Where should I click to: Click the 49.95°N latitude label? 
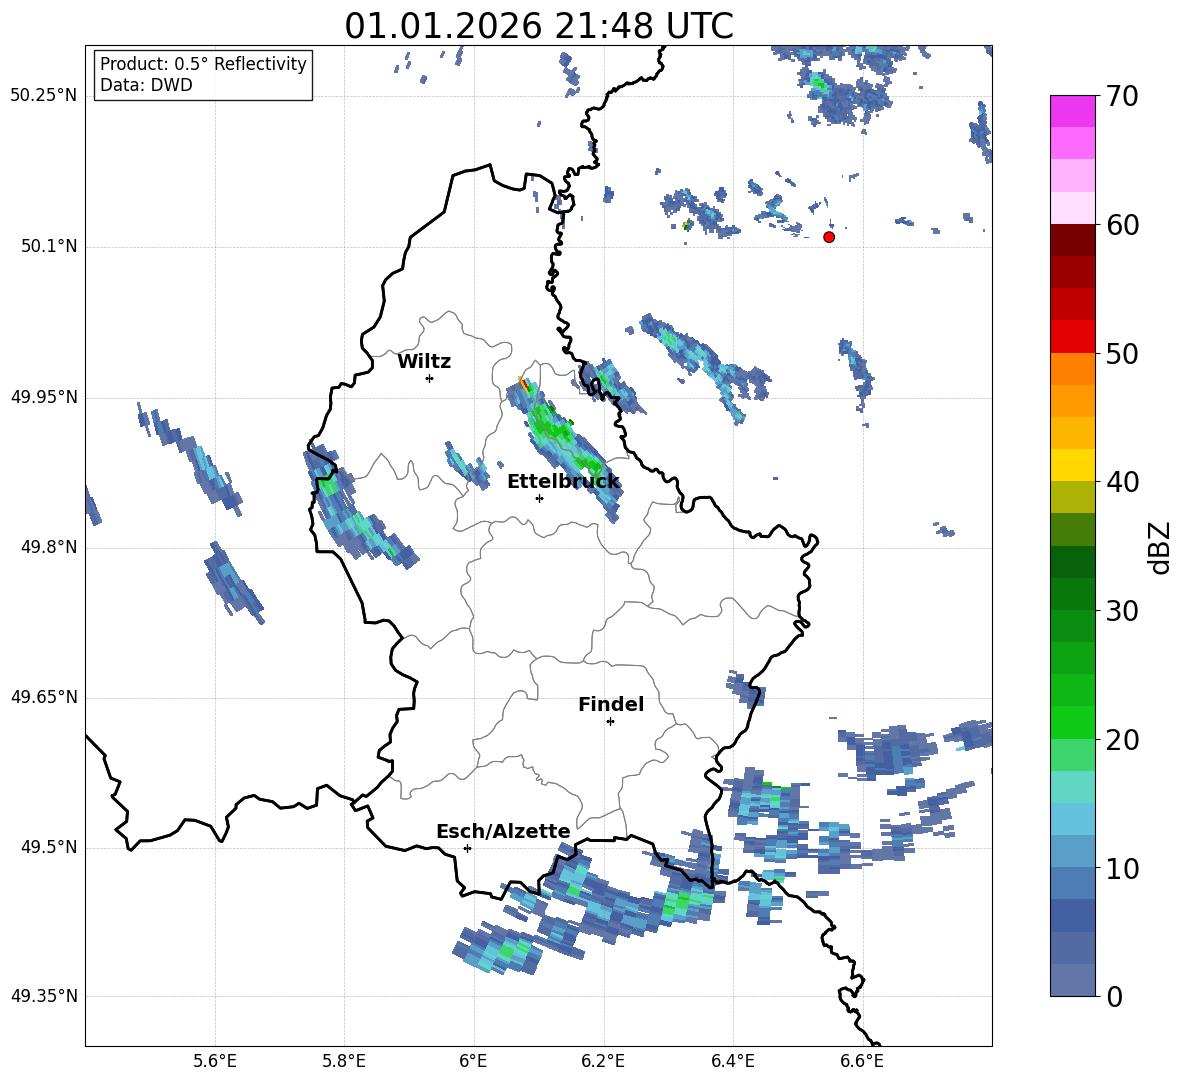point(44,396)
